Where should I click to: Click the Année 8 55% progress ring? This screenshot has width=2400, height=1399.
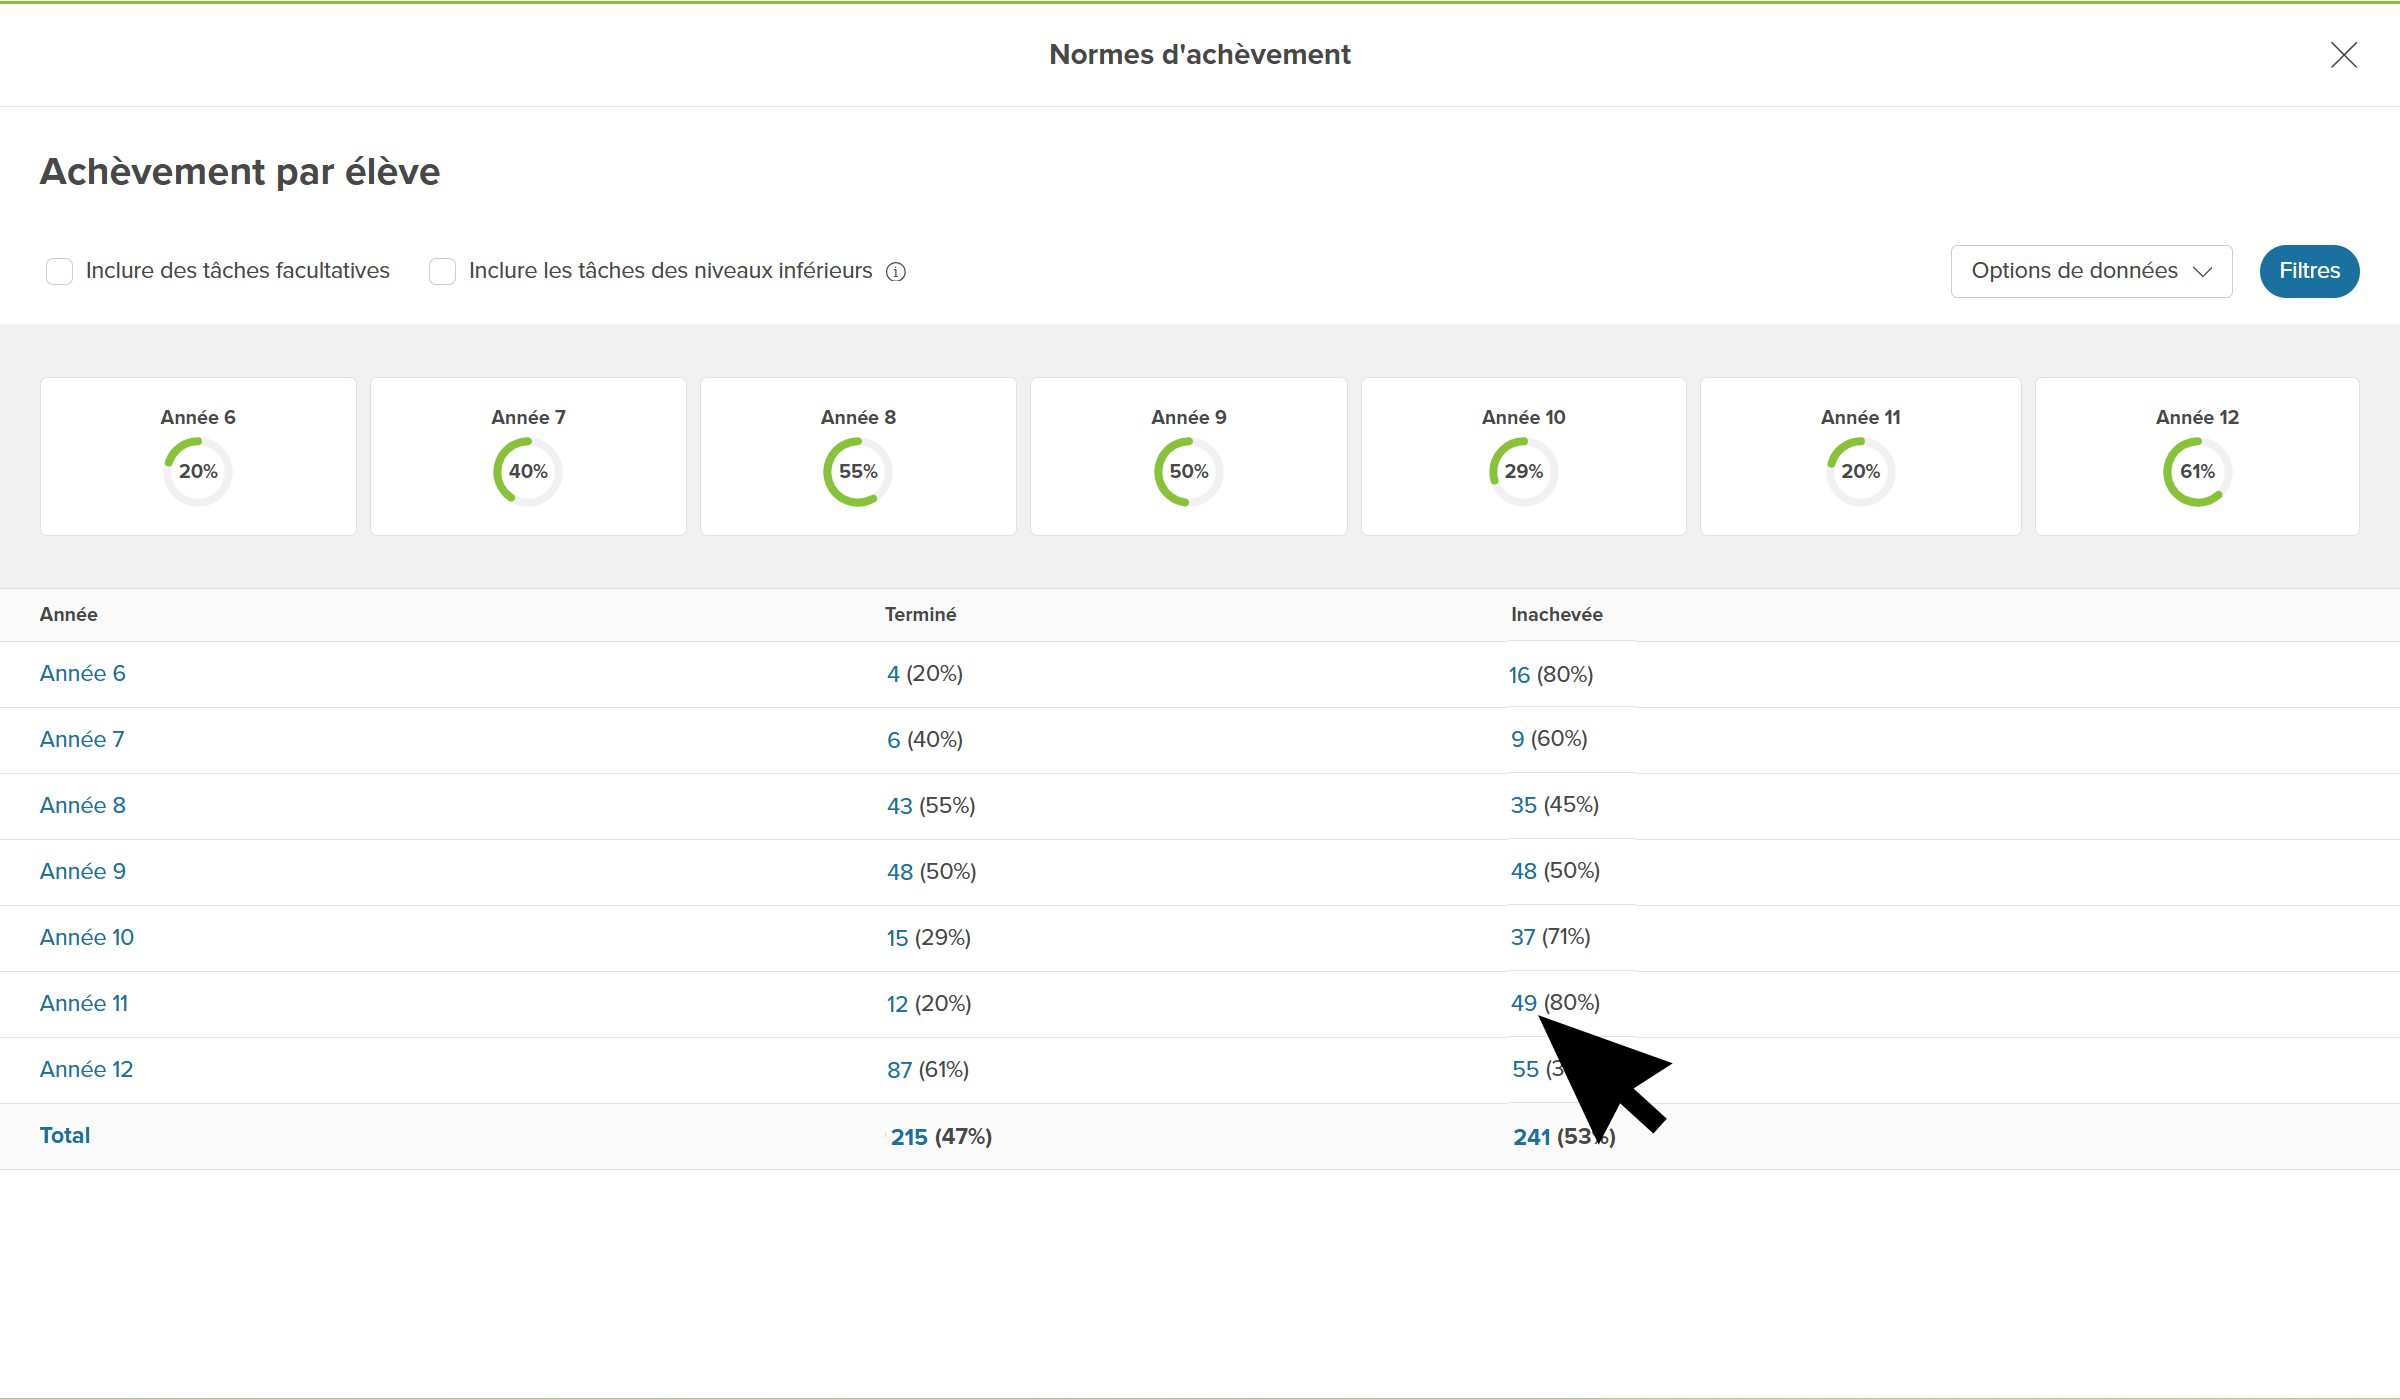(858, 472)
